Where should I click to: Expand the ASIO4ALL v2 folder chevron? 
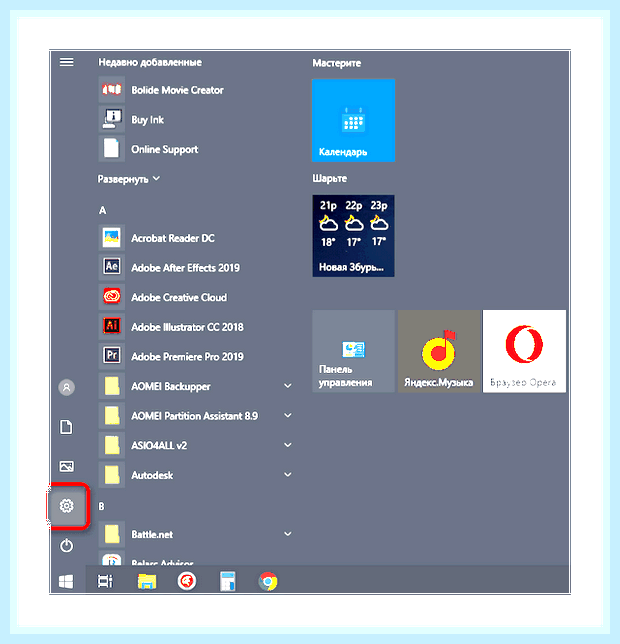(288, 445)
